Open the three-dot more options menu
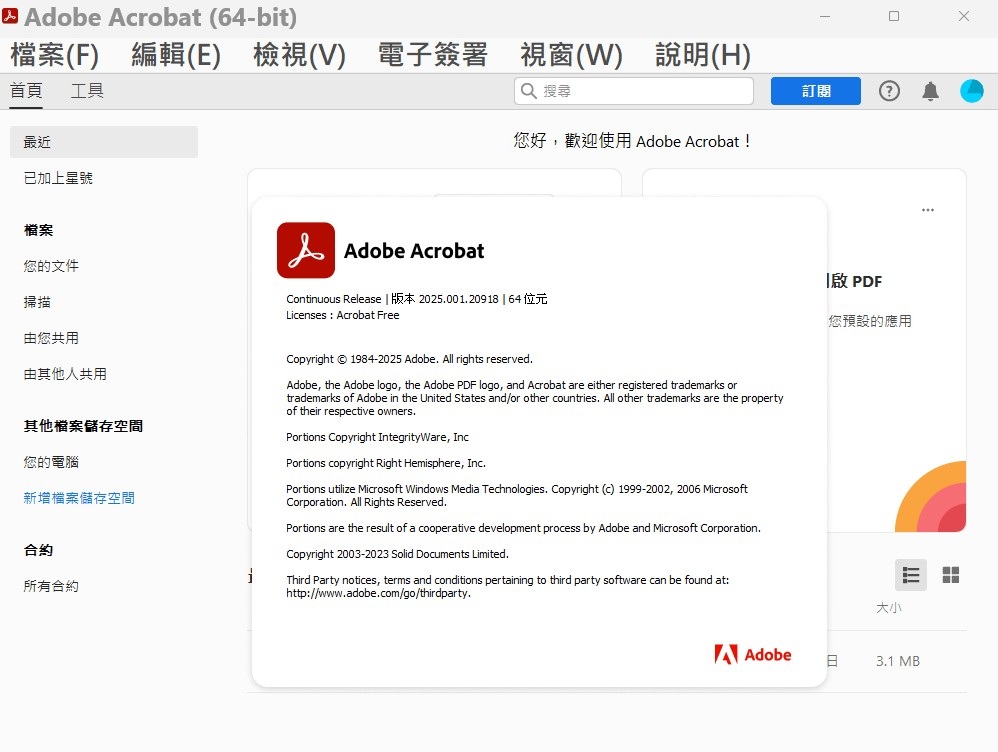The width and height of the screenshot is (998, 752). click(928, 210)
